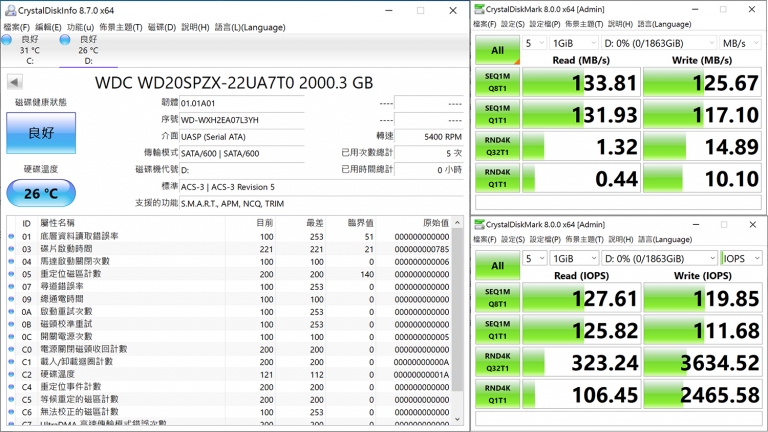Click the 5400 RPM rotation field
This screenshot has height=432, width=768.
(x=429, y=137)
